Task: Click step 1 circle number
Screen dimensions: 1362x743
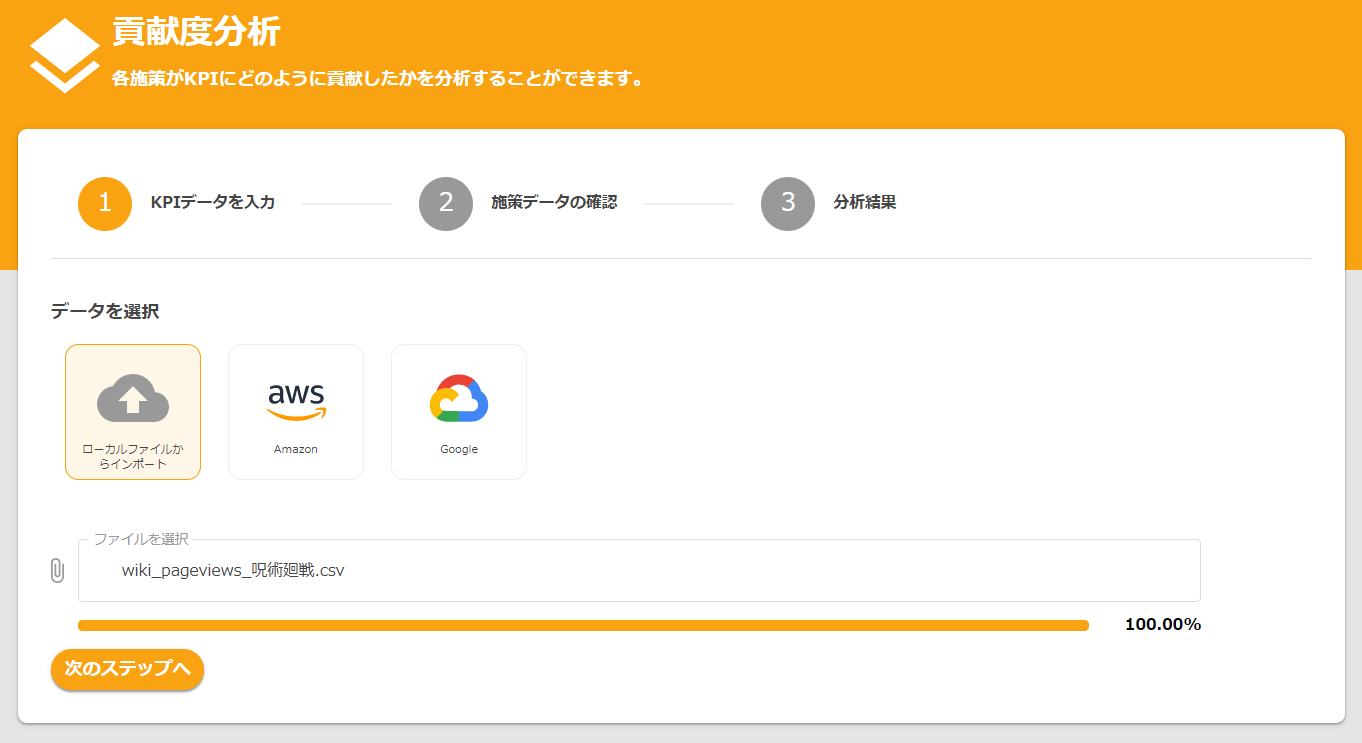Action: pyautogui.click(x=105, y=204)
